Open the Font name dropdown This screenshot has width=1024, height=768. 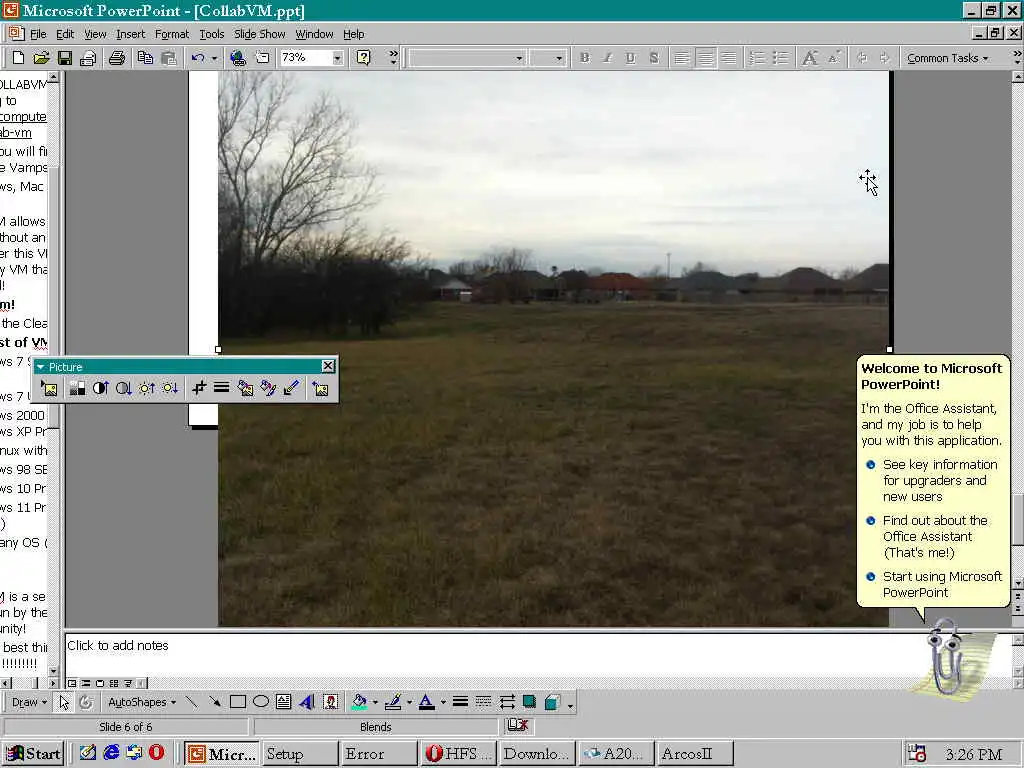point(519,58)
